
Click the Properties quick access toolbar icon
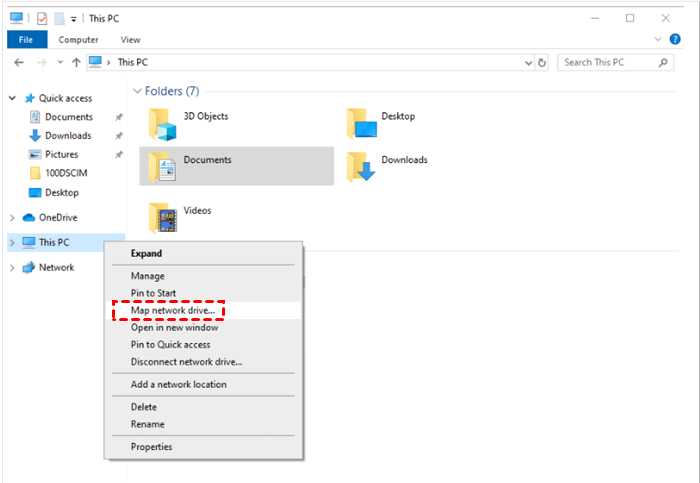coord(42,18)
